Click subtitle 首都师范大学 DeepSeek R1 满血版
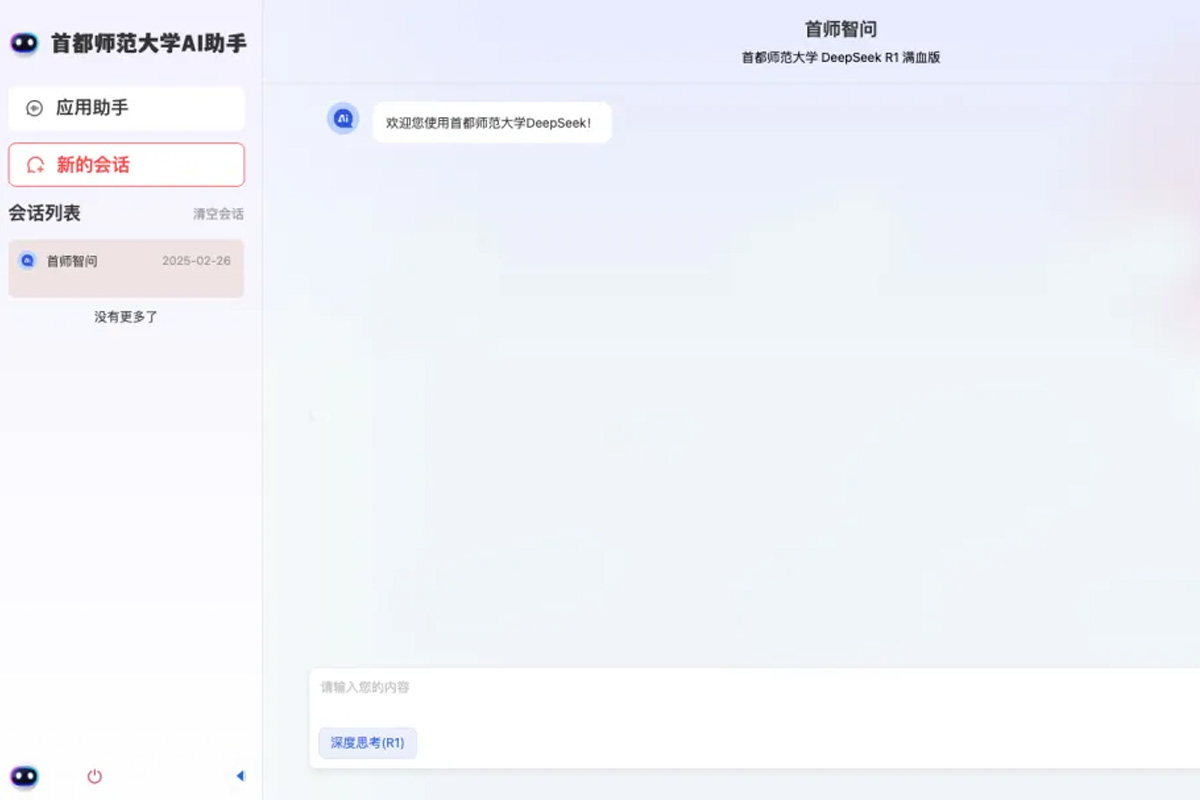The image size is (1200, 800). point(841,58)
